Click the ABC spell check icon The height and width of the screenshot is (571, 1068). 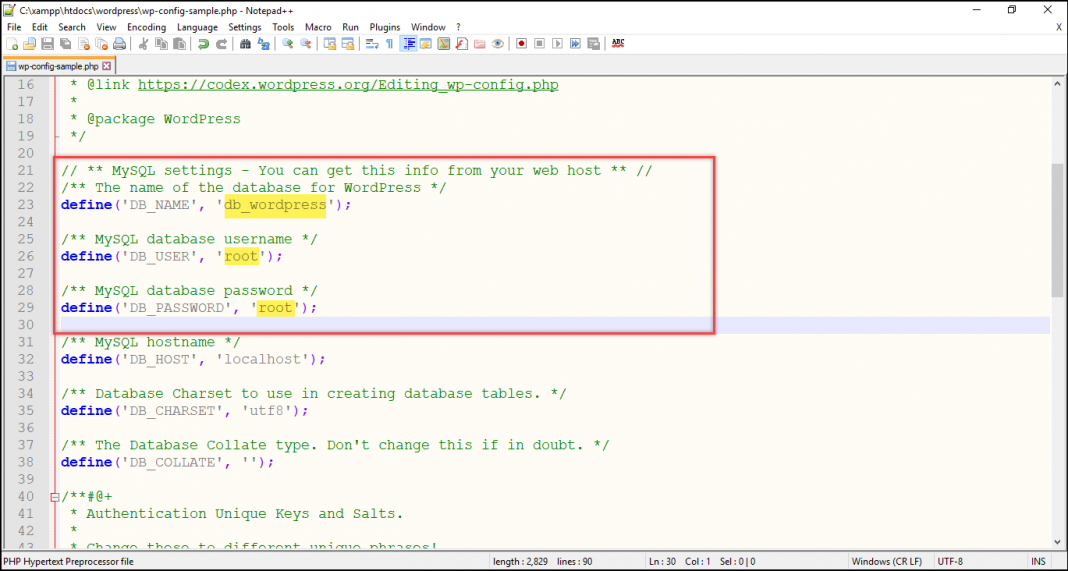point(618,44)
